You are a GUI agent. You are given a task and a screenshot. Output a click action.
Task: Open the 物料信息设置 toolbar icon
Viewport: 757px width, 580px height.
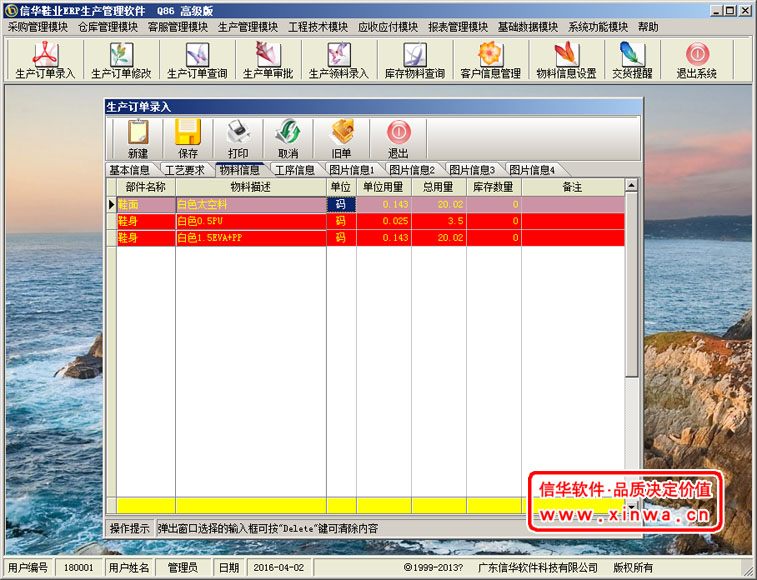tap(566, 60)
